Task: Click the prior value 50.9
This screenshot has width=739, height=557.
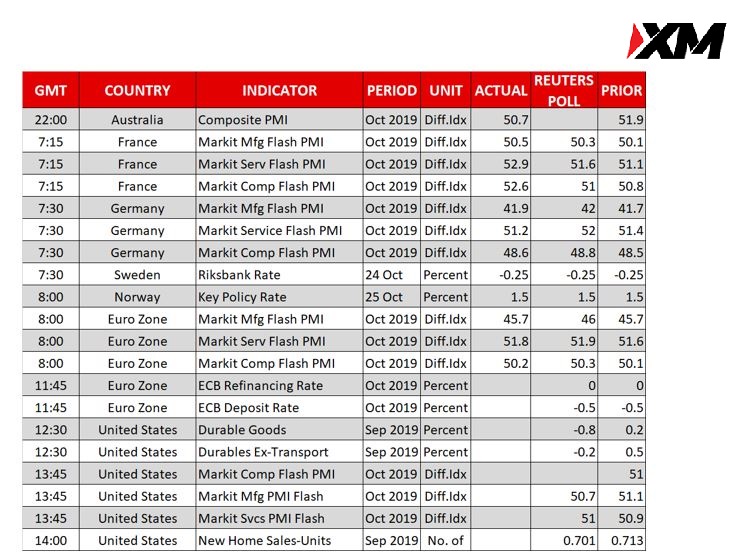Action: pyautogui.click(x=621, y=518)
